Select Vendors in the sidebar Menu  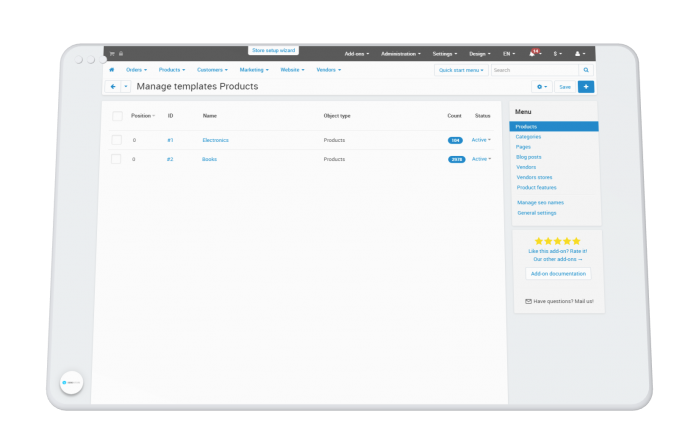(x=526, y=167)
